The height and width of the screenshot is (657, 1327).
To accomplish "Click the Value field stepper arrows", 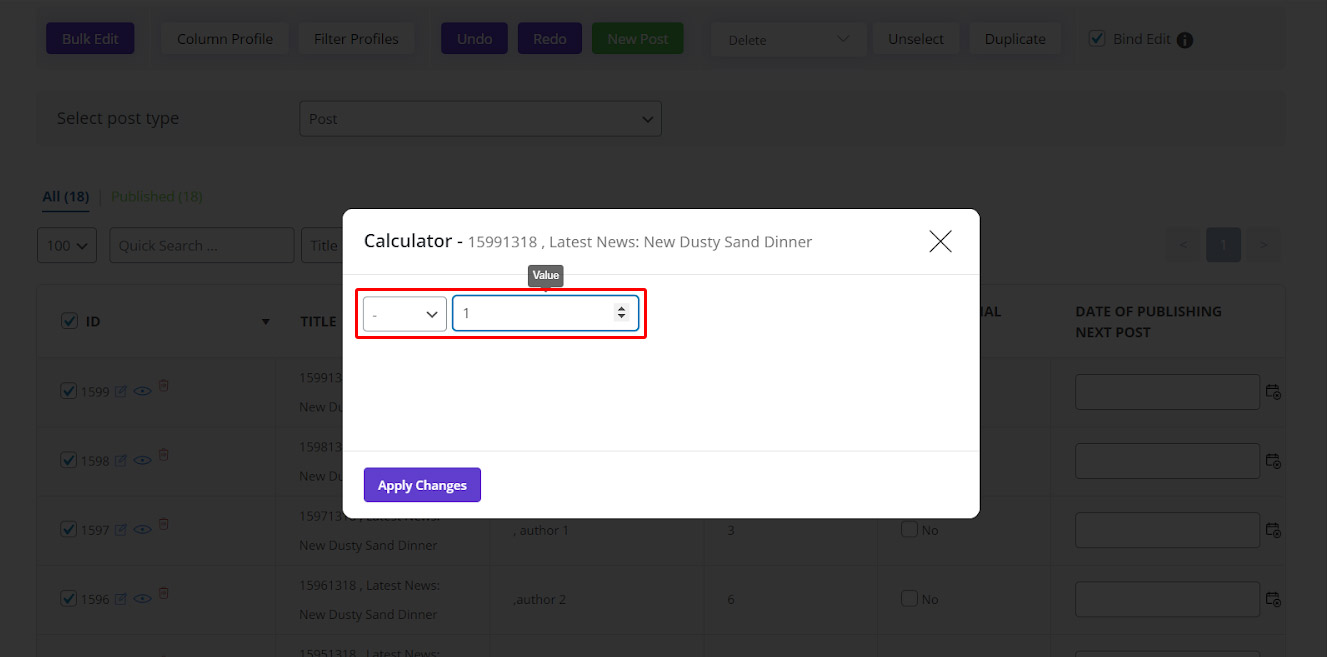I will pyautogui.click(x=621, y=313).
